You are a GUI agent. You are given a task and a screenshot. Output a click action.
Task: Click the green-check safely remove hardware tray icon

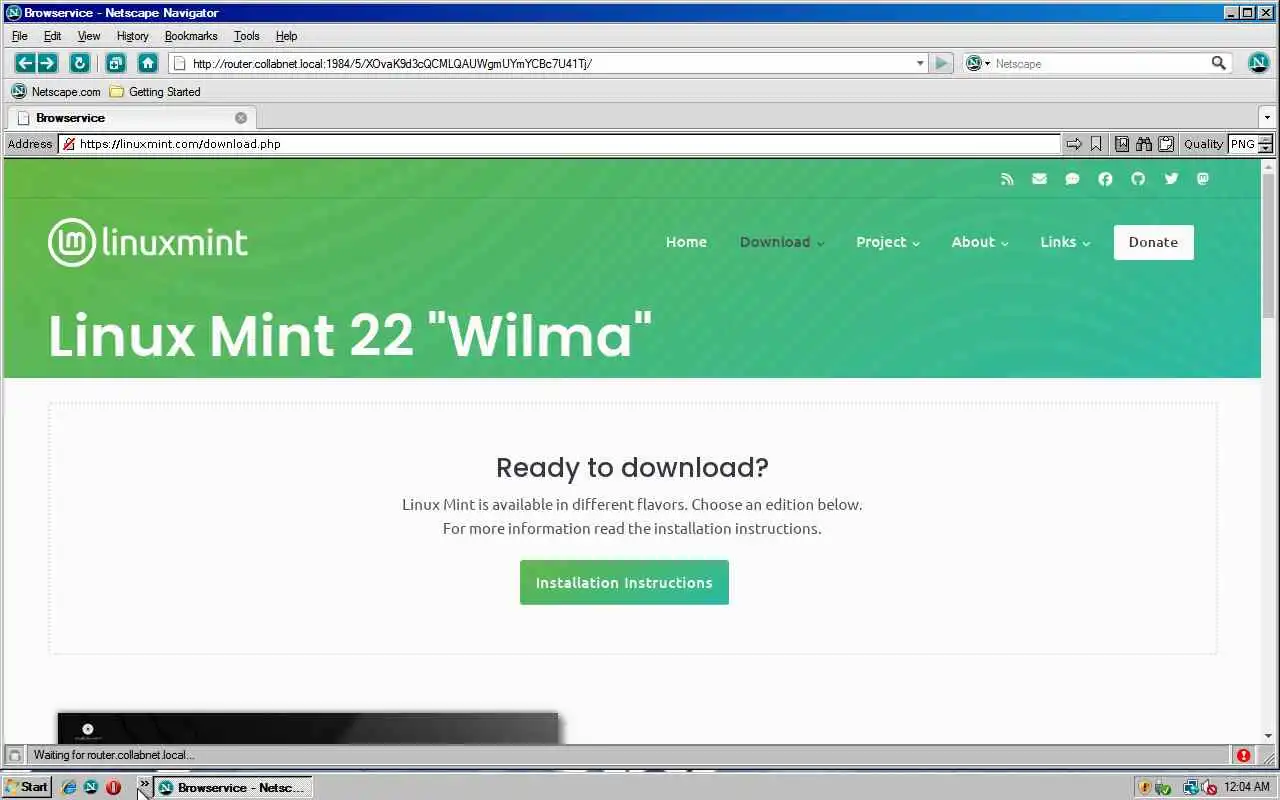tap(1163, 787)
